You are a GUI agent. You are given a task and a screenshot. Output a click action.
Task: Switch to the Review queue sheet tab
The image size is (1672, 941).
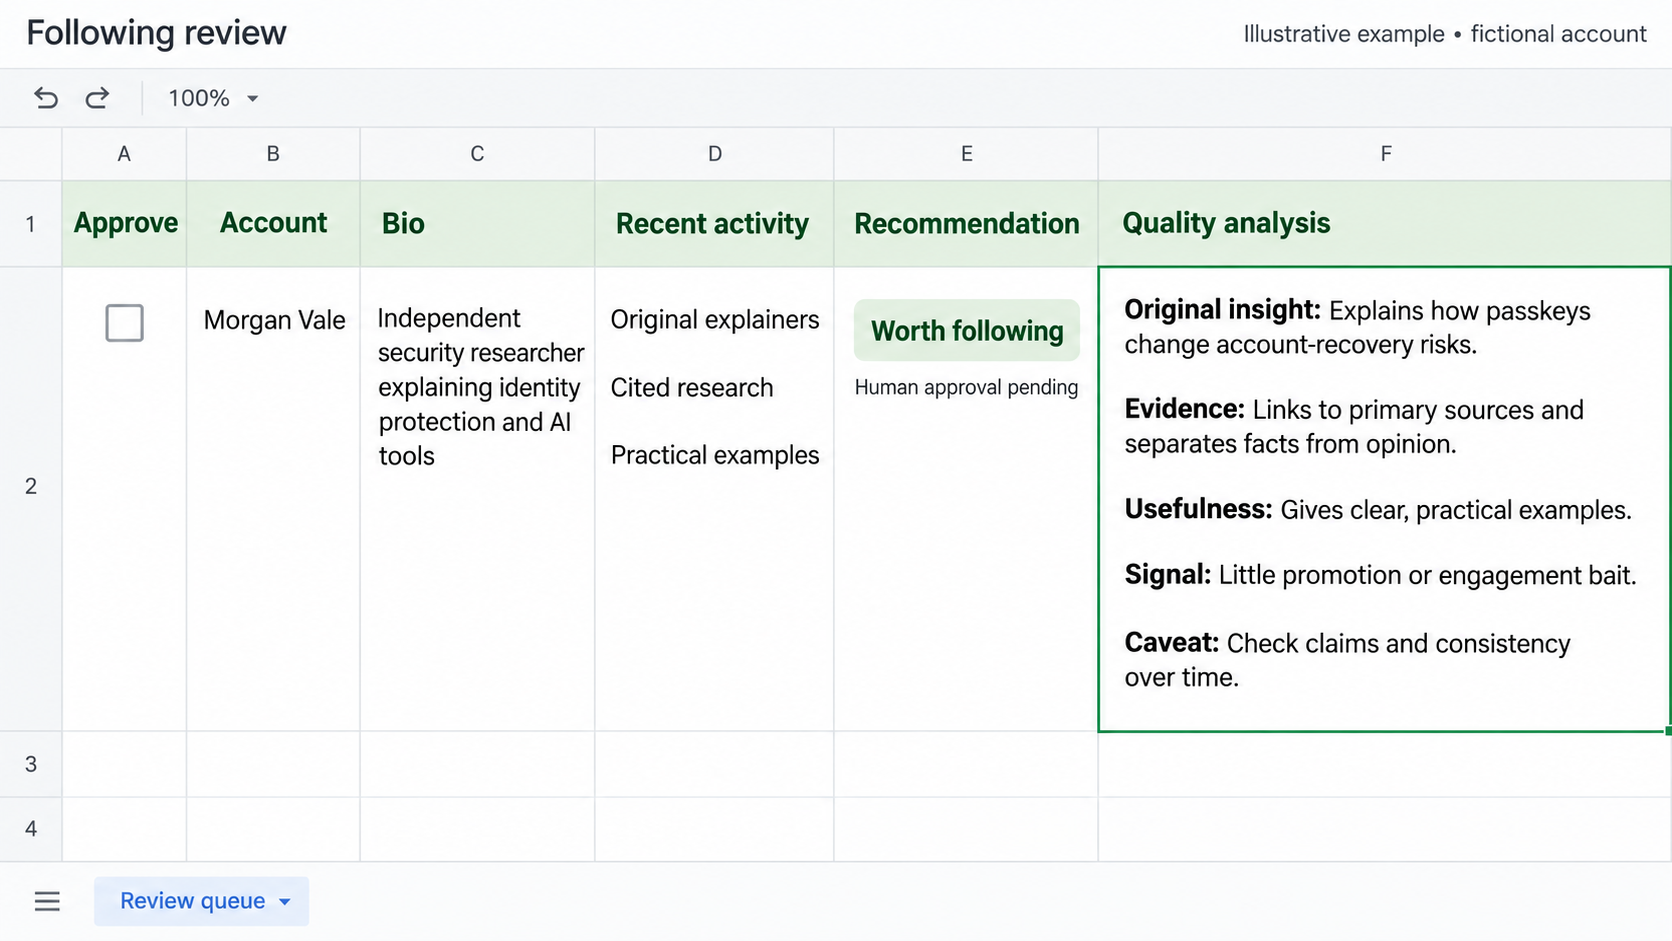point(201,901)
